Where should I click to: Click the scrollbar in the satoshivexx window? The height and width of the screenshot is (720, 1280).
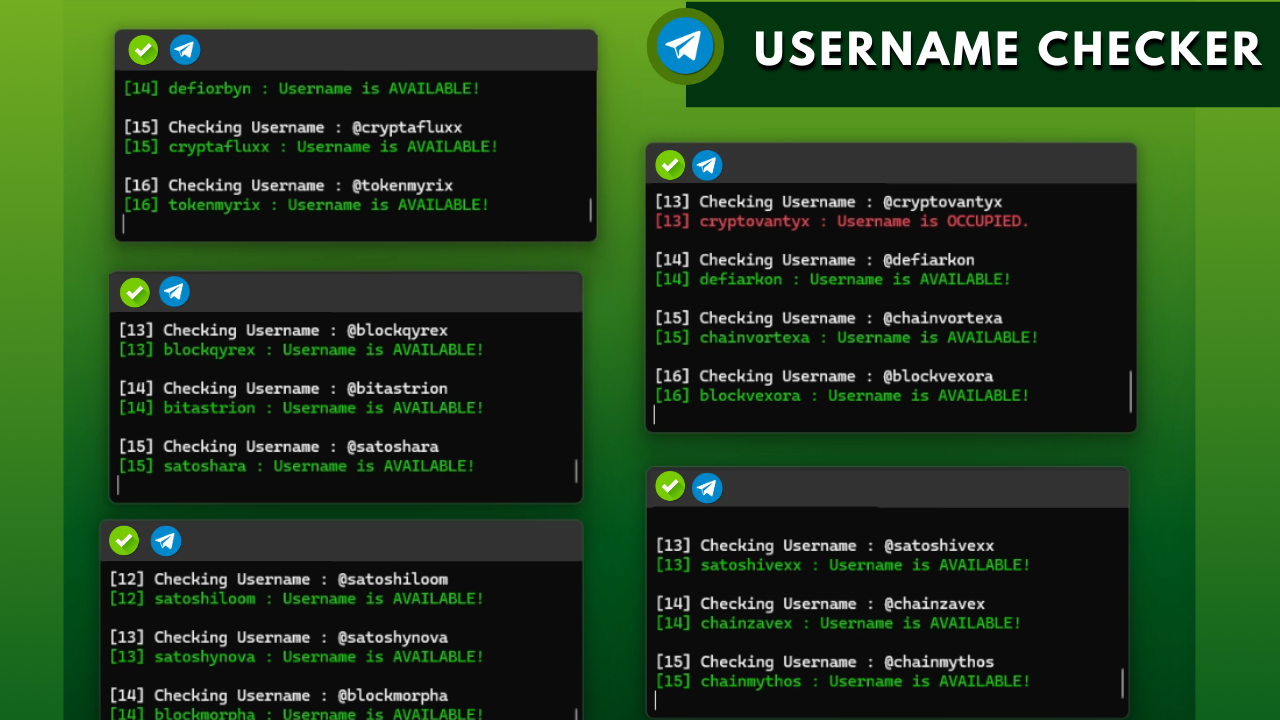pos(1123,683)
